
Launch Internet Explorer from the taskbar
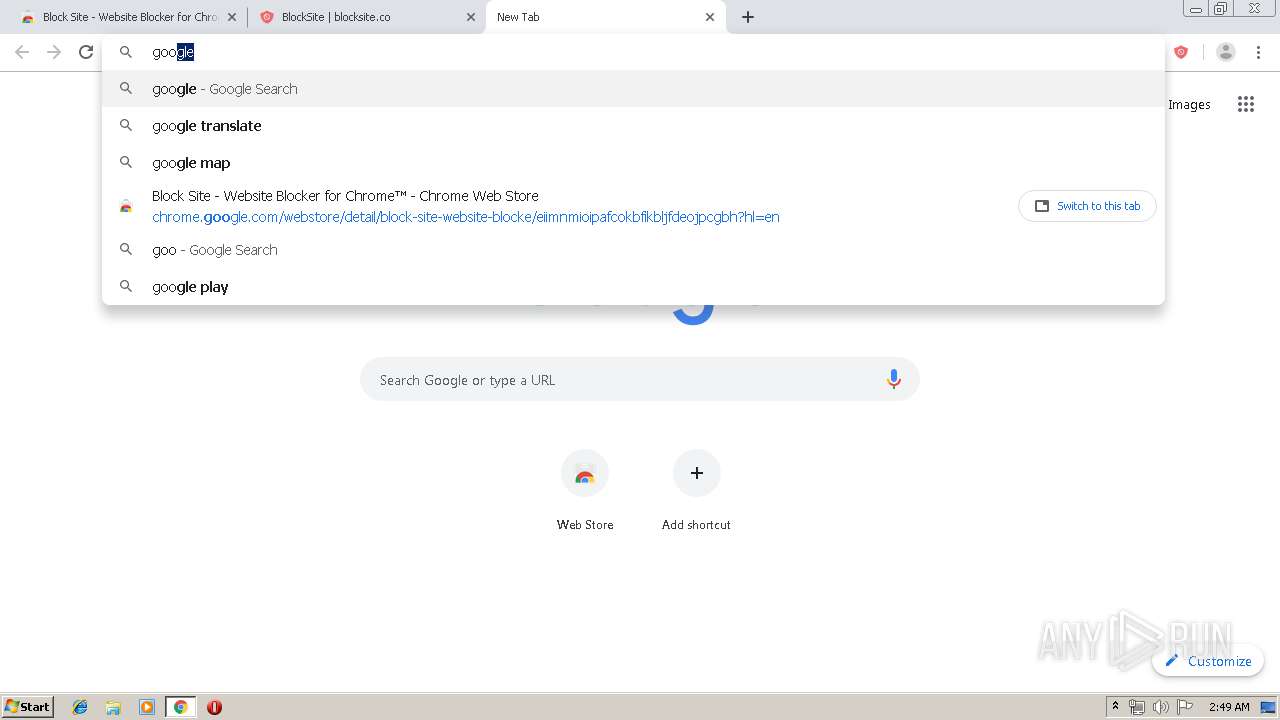[80, 707]
